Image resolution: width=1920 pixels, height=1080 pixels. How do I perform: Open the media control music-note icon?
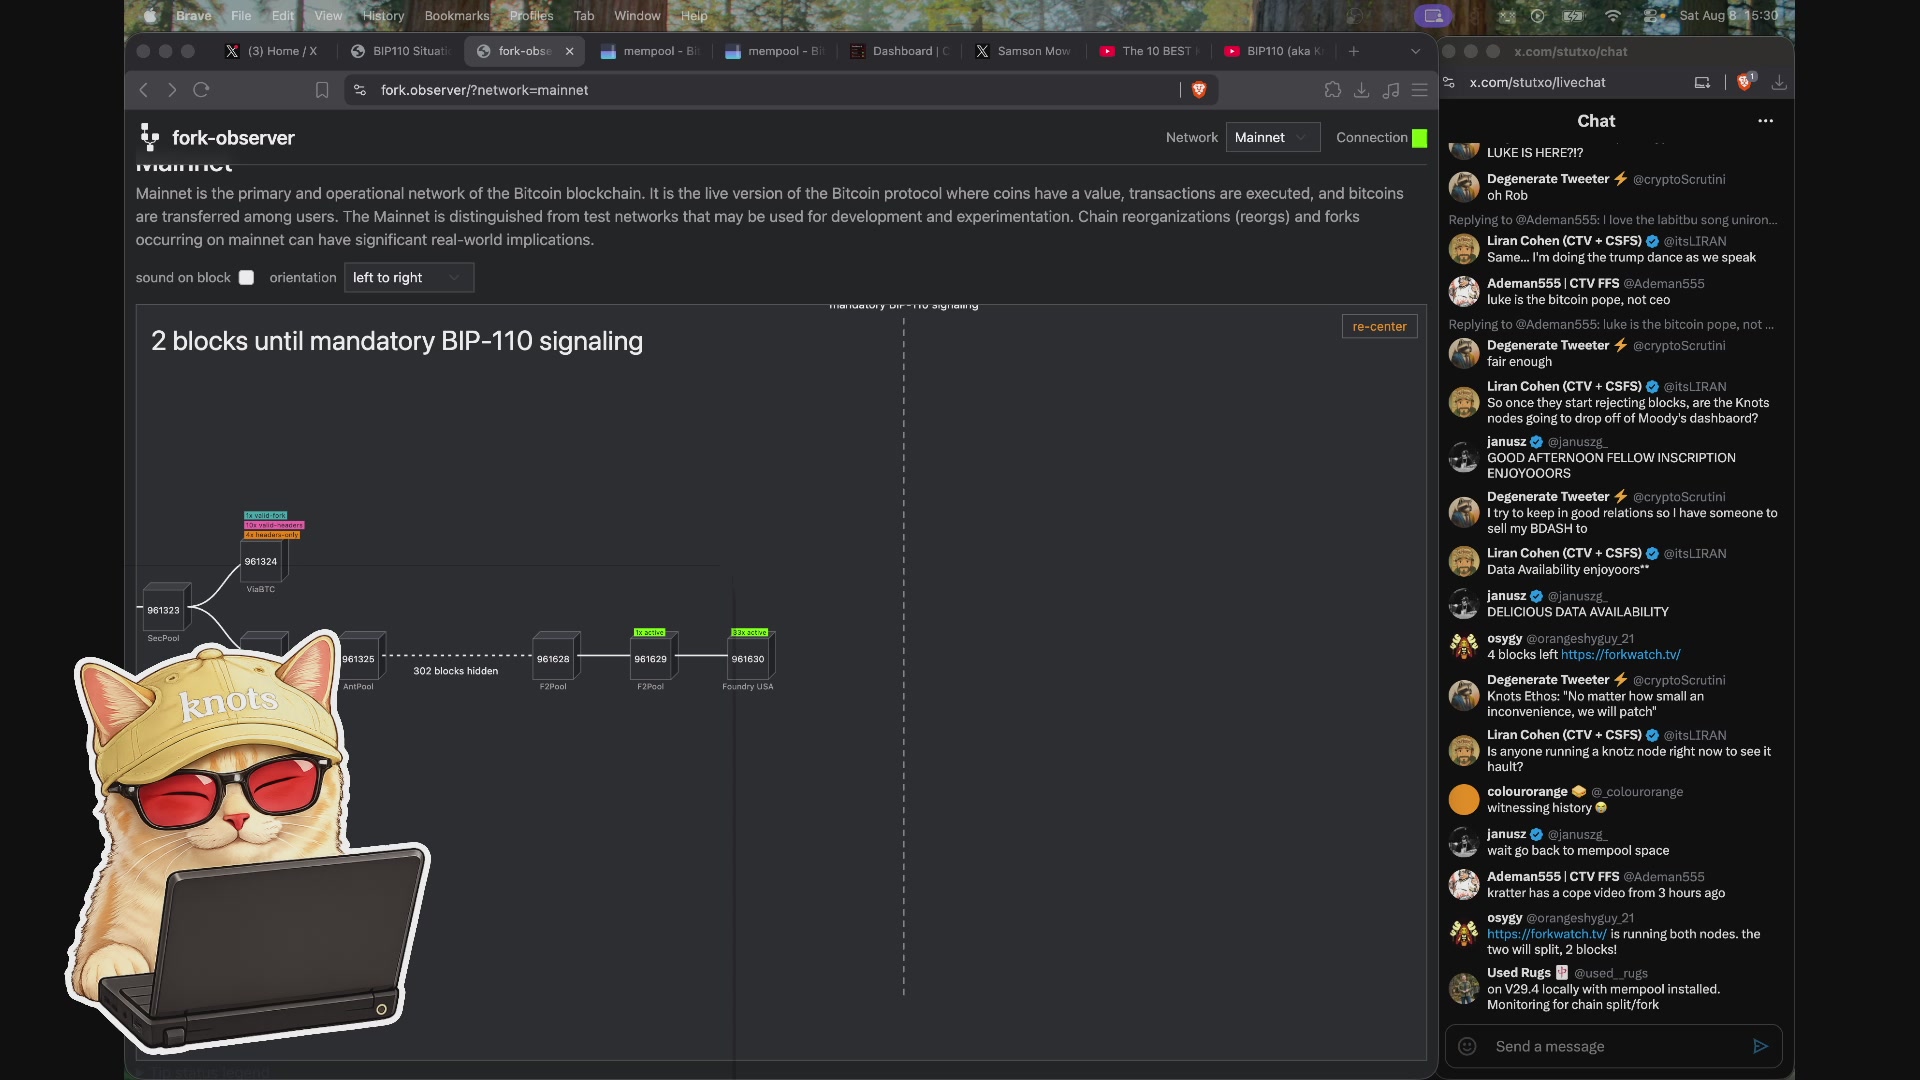tap(1390, 90)
